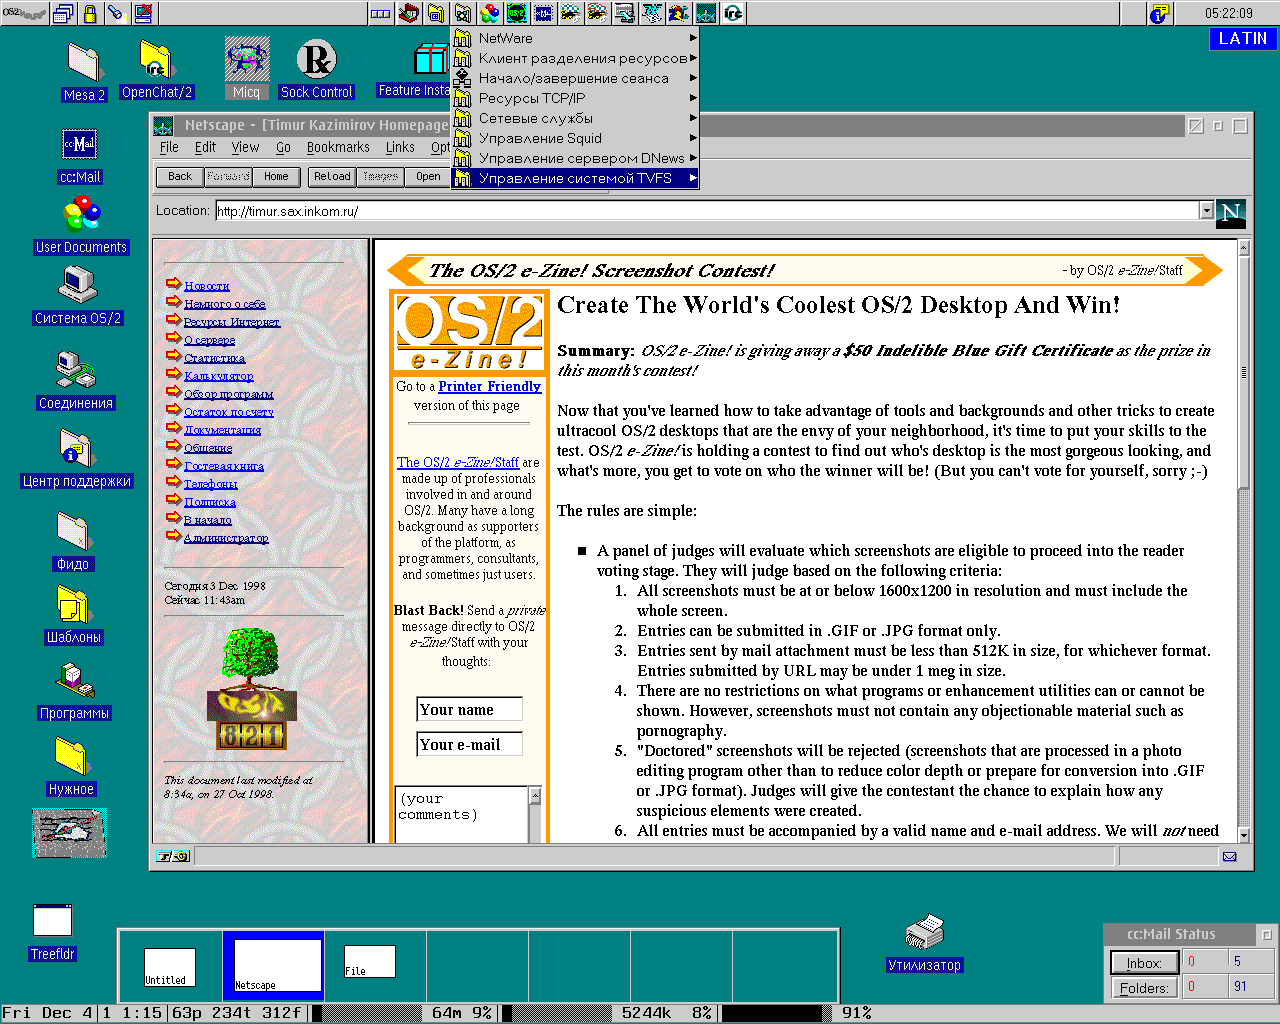Follow the Ресурсы Интернет link
The width and height of the screenshot is (1280, 1024).
[232, 322]
